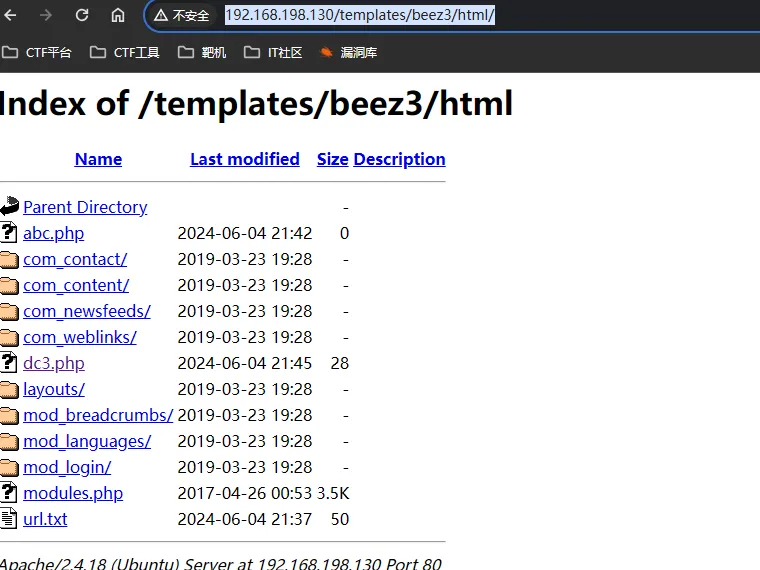Click the com_content folder icon

pyautogui.click(x=9, y=285)
